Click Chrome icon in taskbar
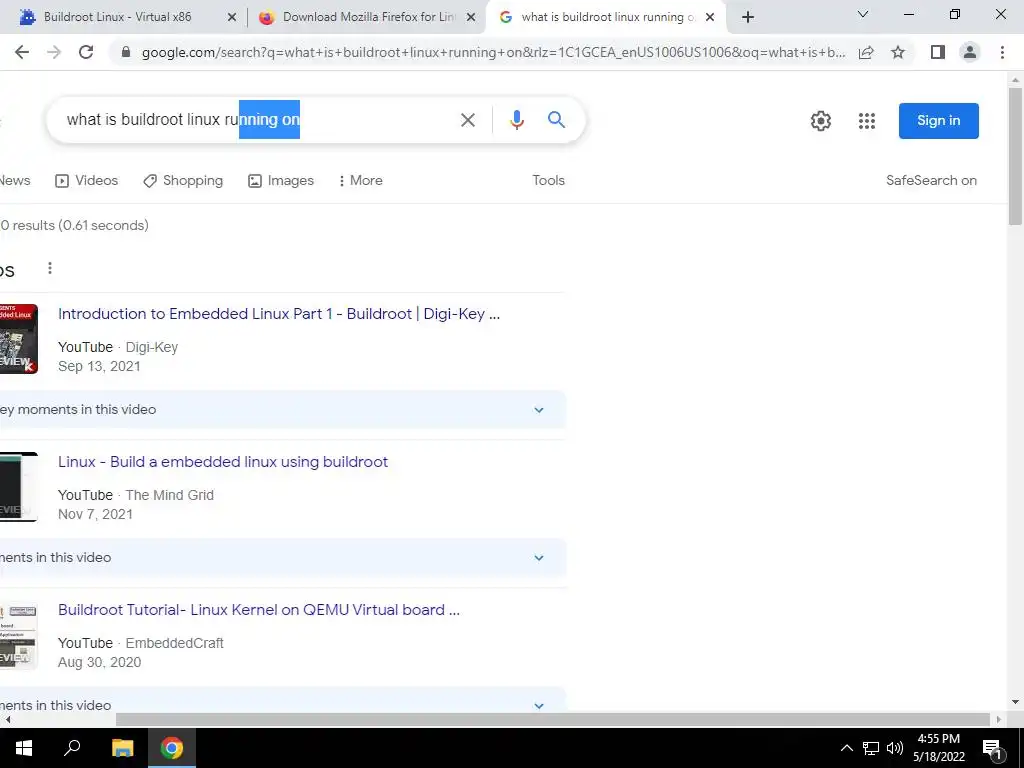The height and width of the screenshot is (768, 1024). (172, 748)
